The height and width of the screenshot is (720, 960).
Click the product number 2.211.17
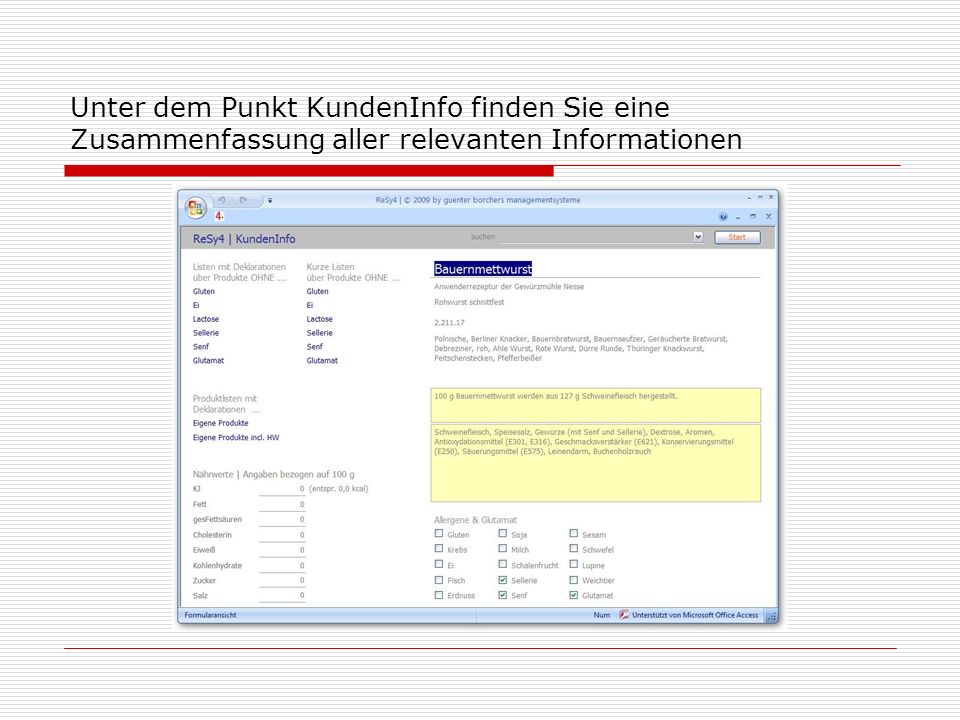(449, 323)
